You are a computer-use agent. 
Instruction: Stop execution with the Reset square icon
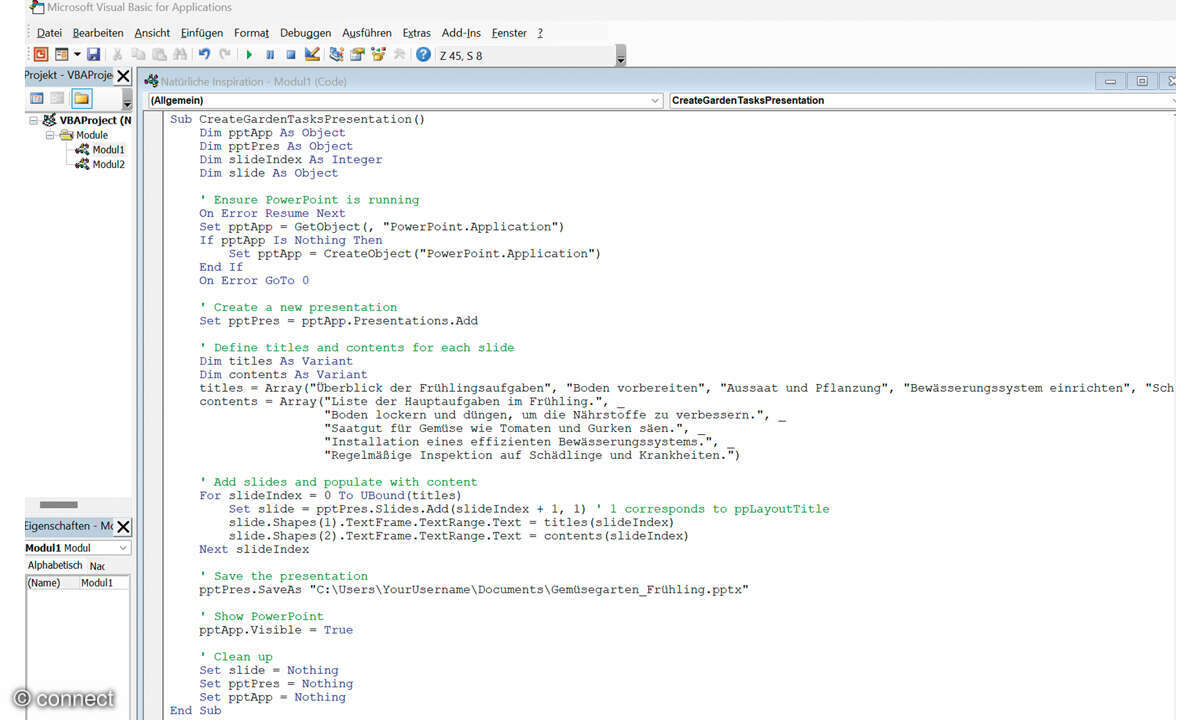click(290, 55)
